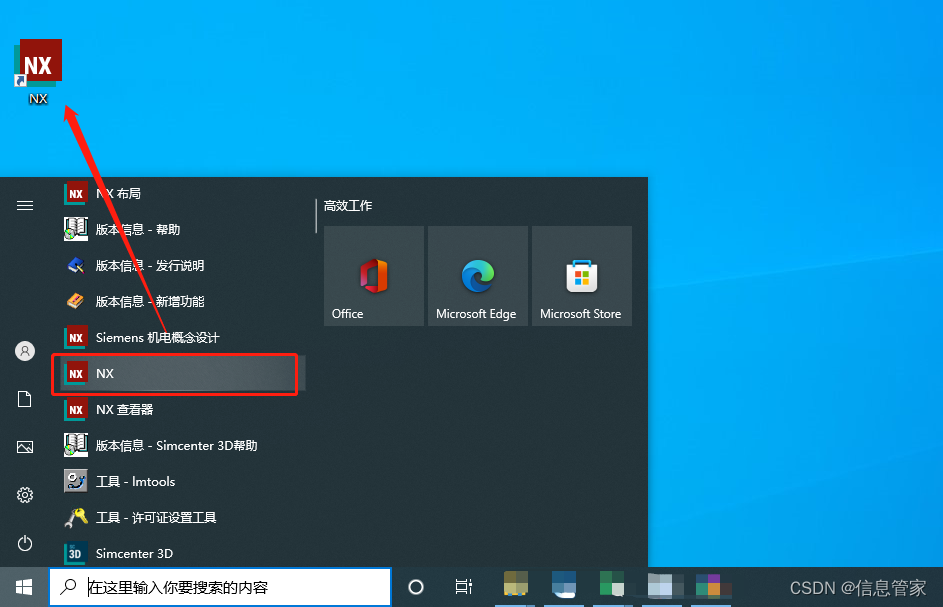Open the Microsoft Store tile
The width and height of the screenshot is (943, 607).
tap(582, 276)
